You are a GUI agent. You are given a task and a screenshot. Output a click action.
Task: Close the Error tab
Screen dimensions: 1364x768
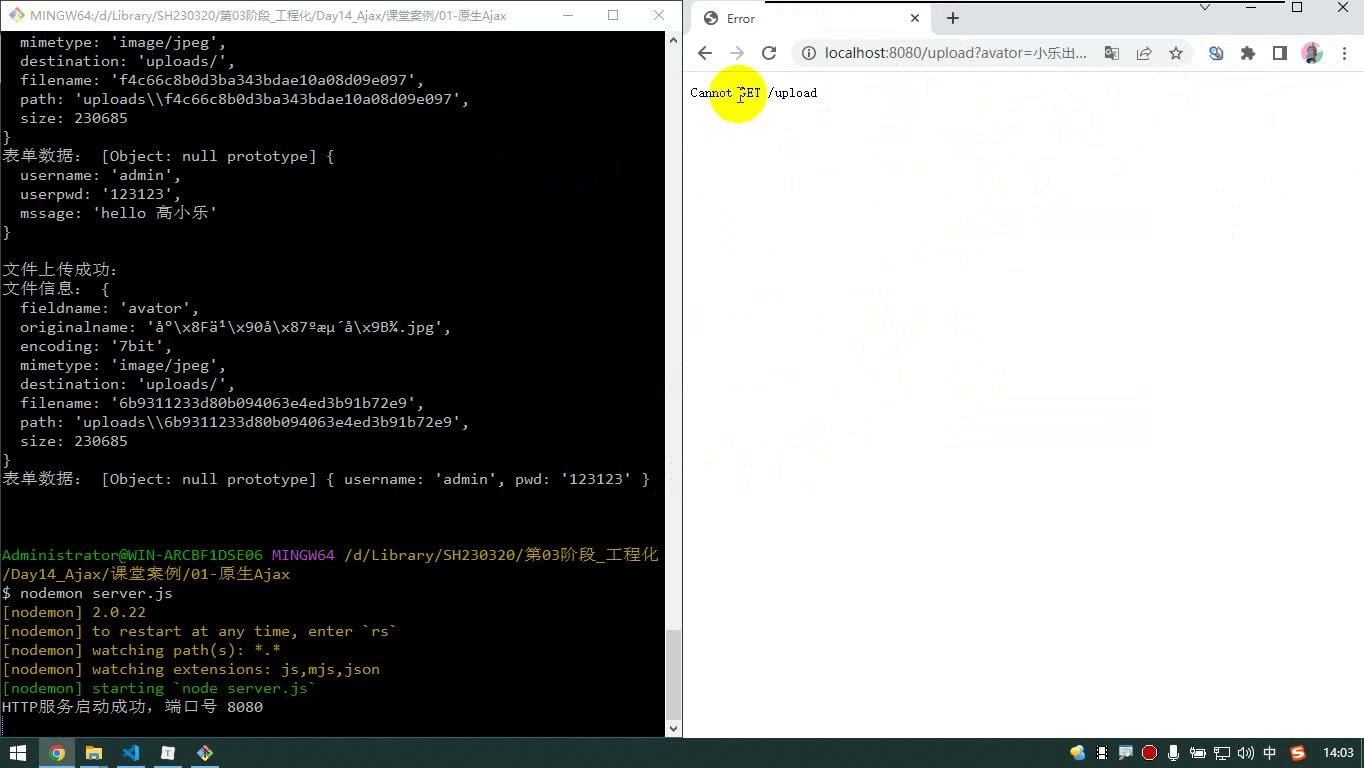point(915,18)
